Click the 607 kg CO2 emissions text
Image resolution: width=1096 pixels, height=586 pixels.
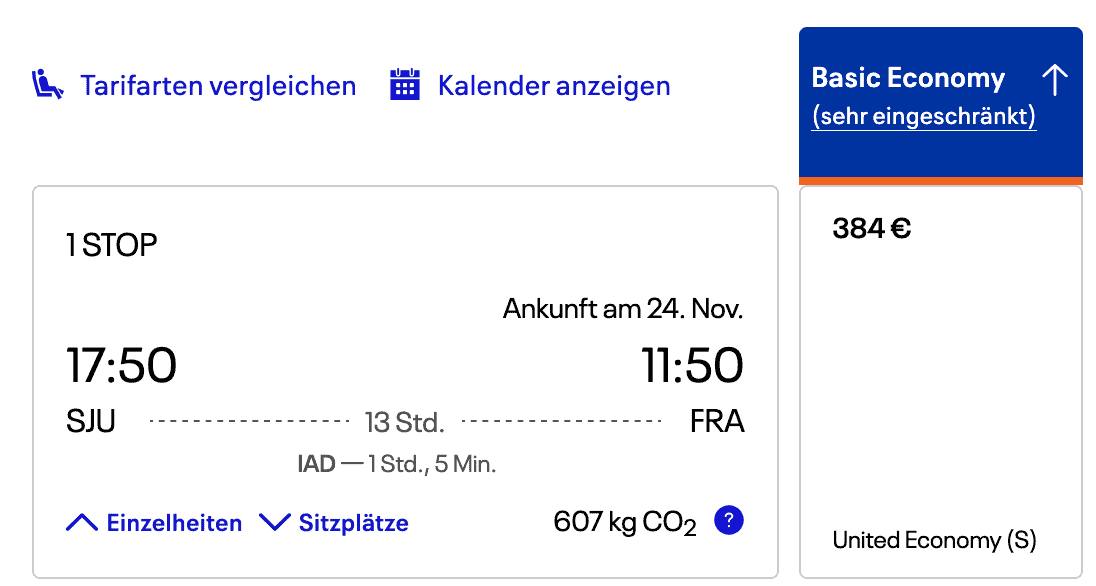tap(624, 522)
